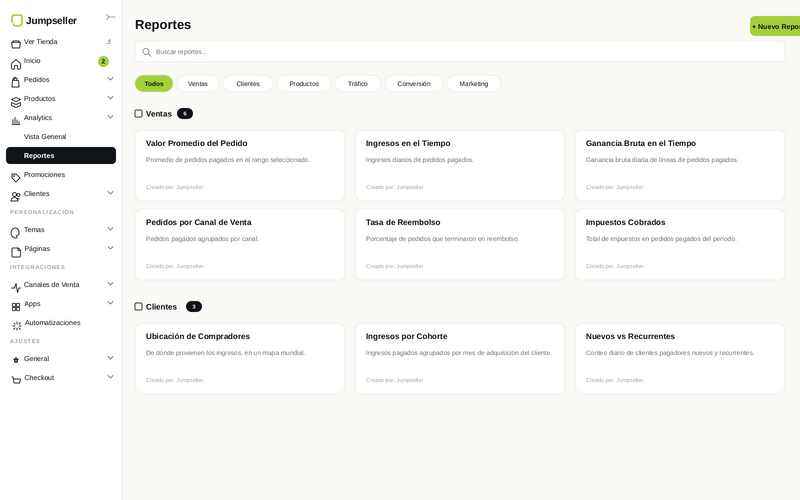Expand the Temas menu chevron
The height and width of the screenshot is (500, 800).
pos(110,229)
